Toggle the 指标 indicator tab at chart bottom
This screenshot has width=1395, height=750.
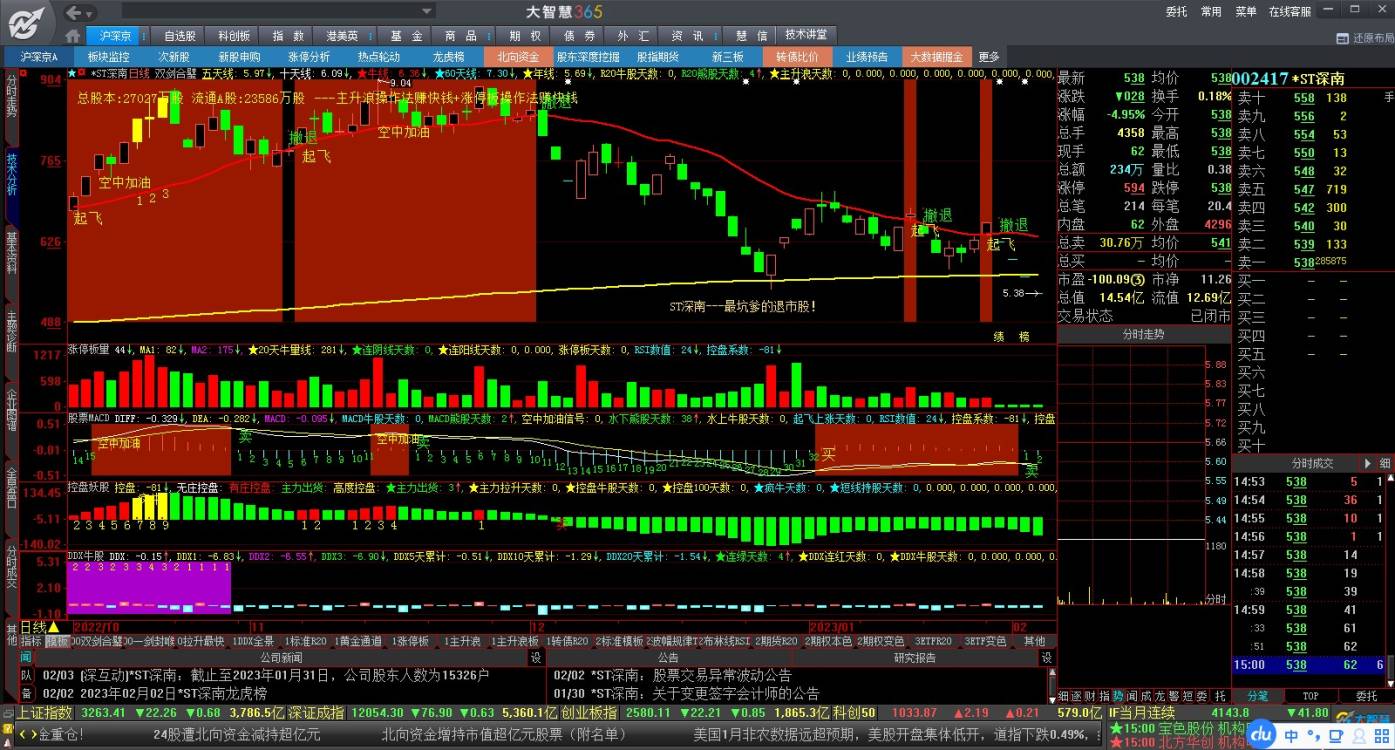click(31, 641)
